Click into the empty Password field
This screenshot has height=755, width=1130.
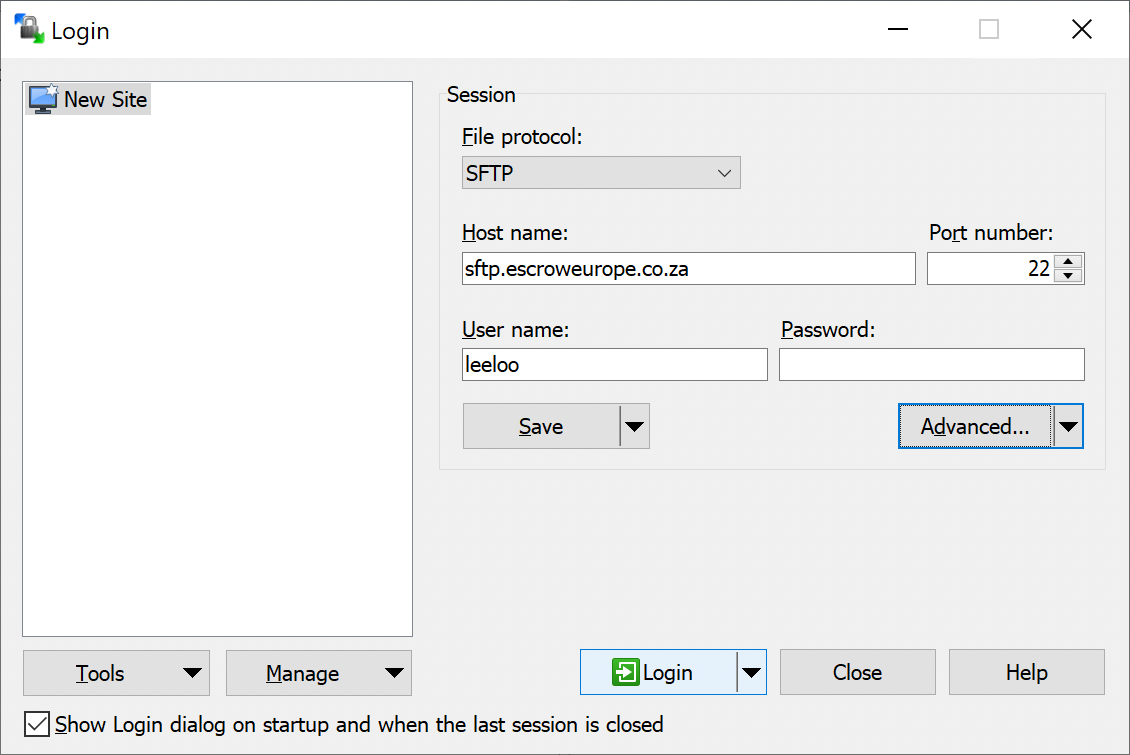[x=932, y=365]
